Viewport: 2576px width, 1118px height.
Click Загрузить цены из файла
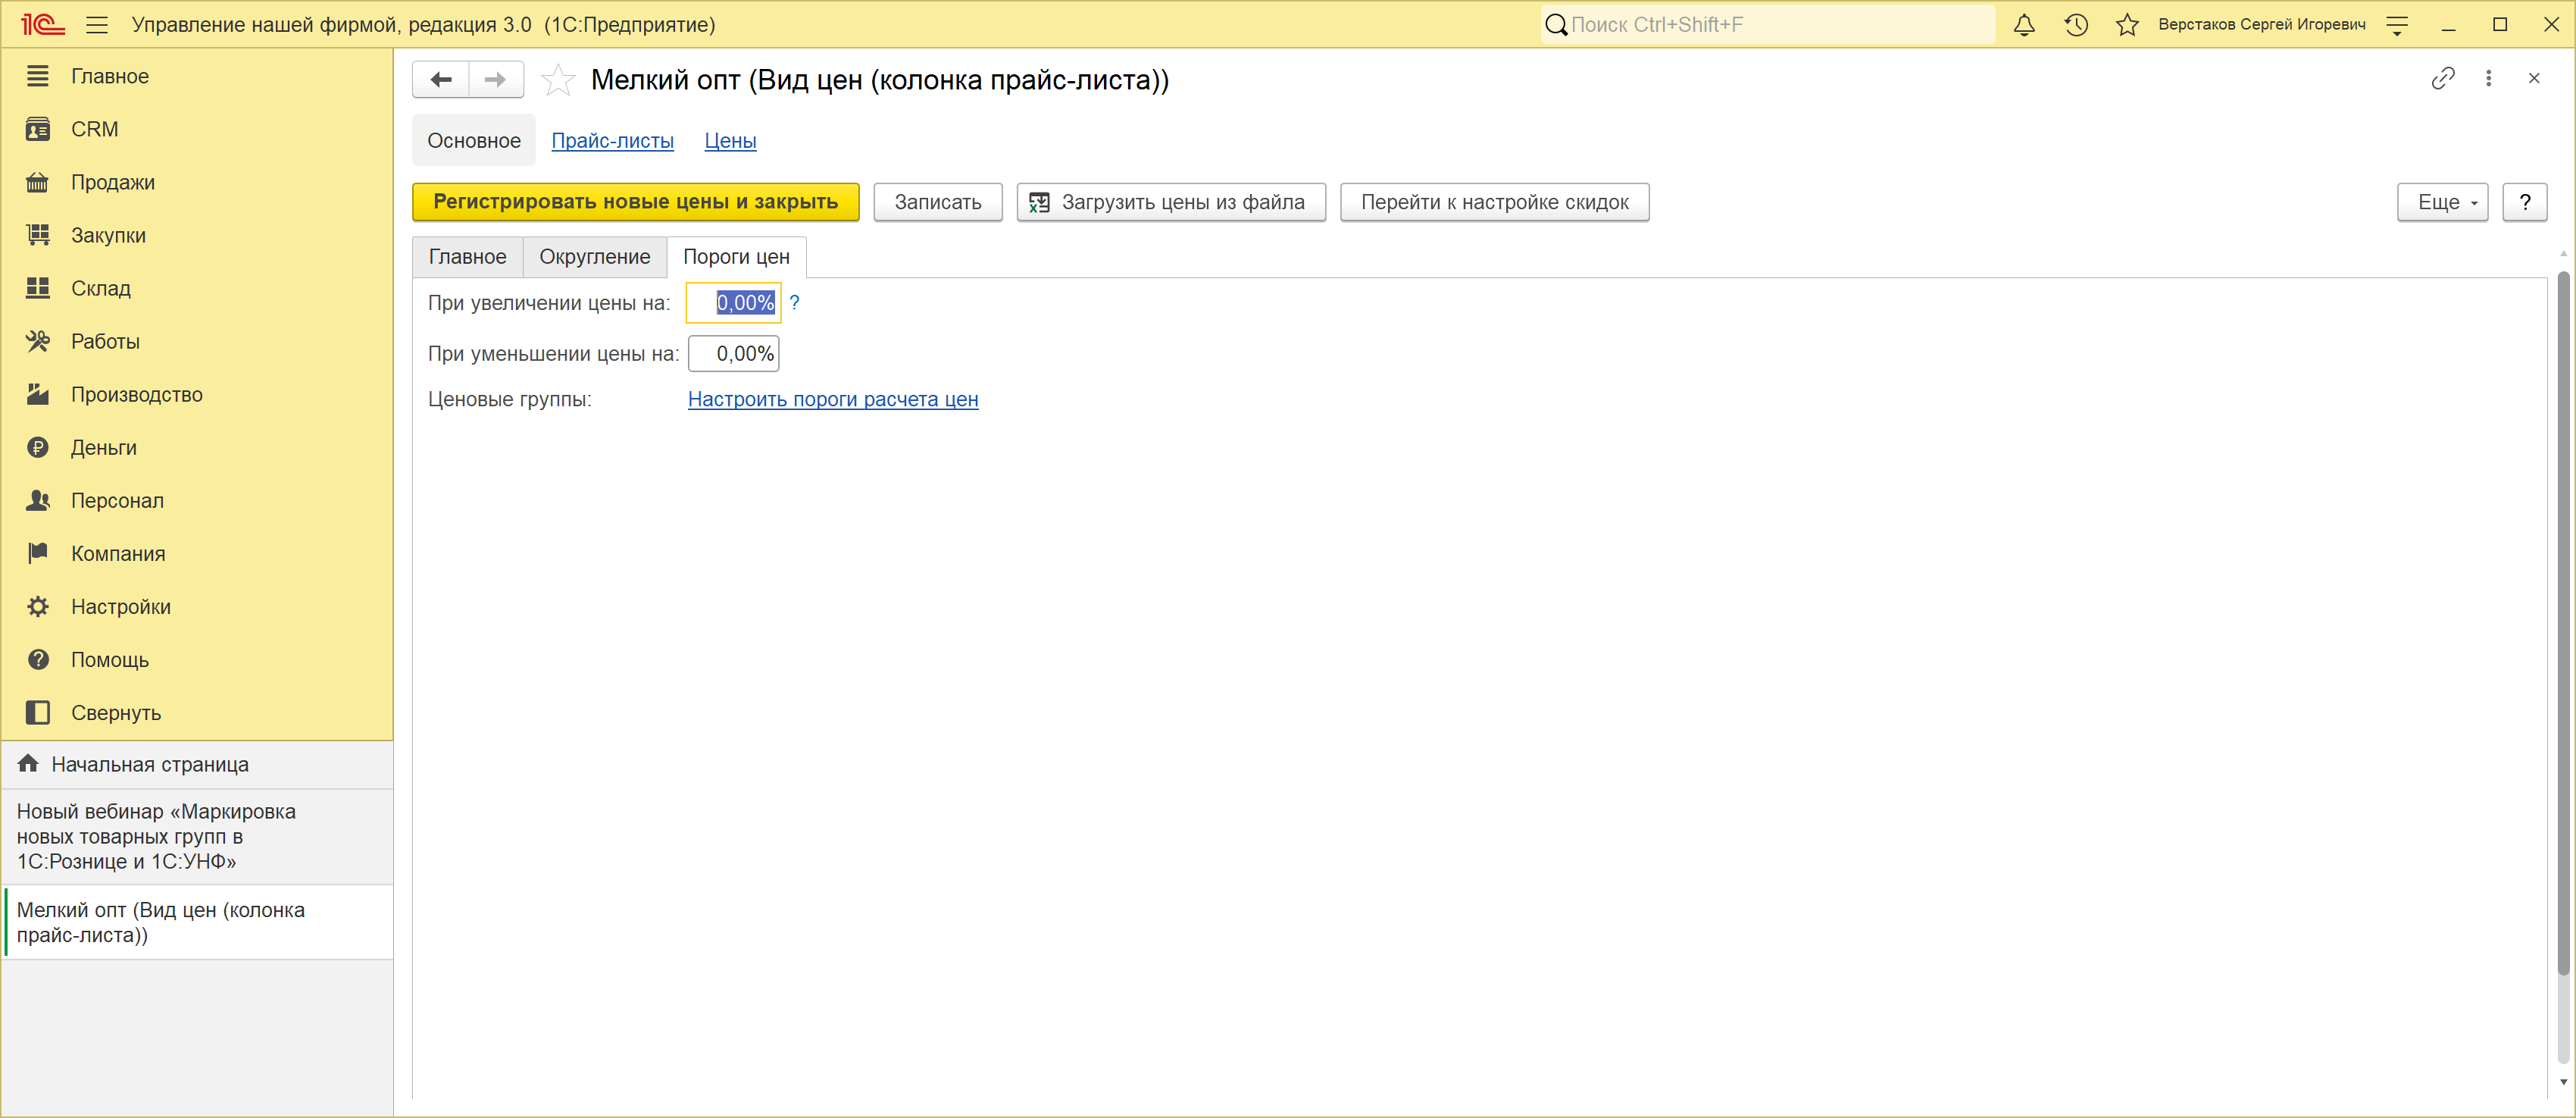(x=1171, y=202)
